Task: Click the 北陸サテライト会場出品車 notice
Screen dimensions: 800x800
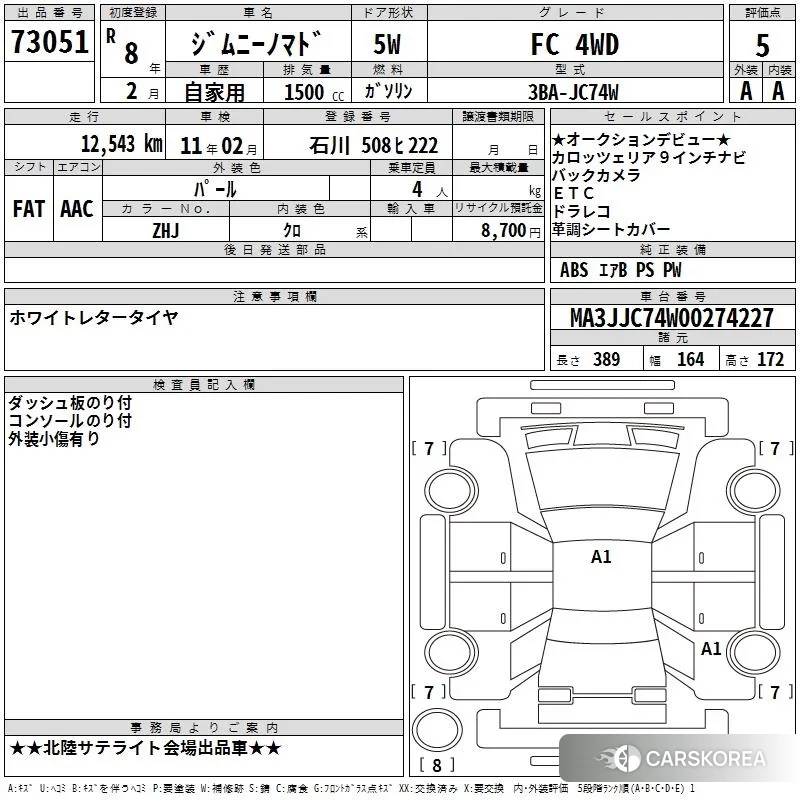Action: pos(145,748)
